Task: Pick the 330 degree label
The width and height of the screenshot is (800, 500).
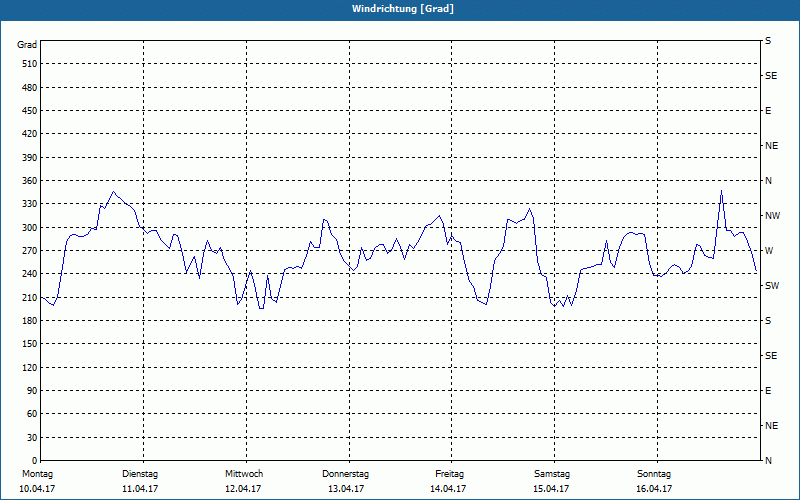Action: coord(30,204)
